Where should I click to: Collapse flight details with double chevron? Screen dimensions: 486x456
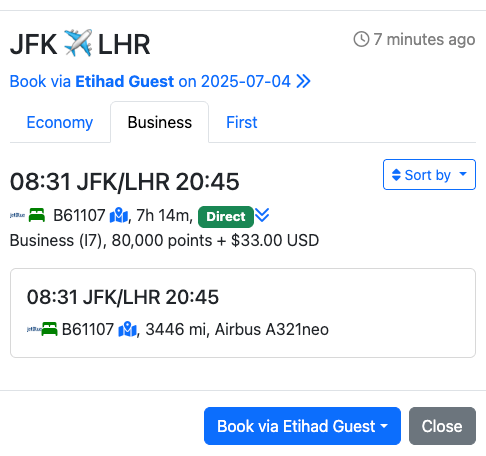(262, 215)
